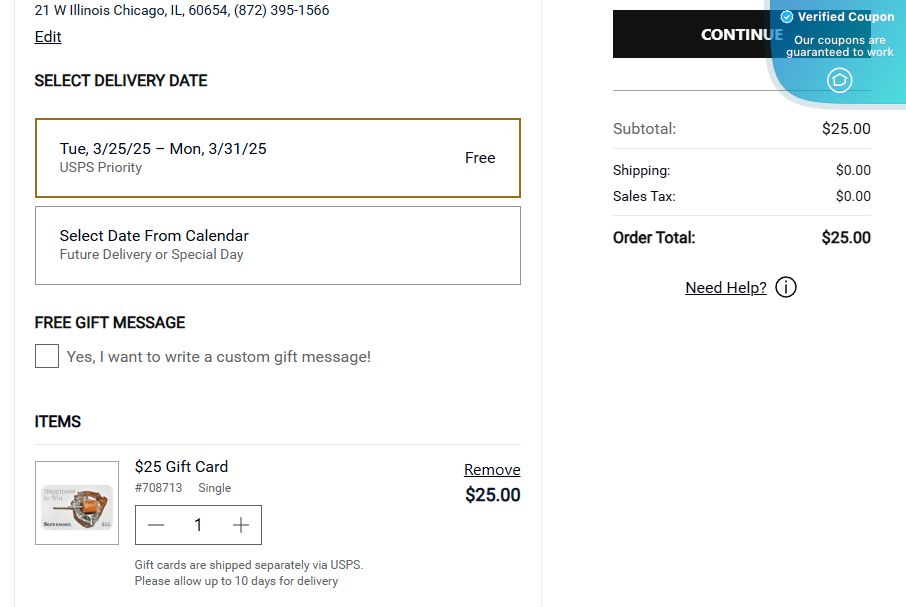
Task: Click Remove to delete the $25 Gift Card
Action: pos(492,469)
